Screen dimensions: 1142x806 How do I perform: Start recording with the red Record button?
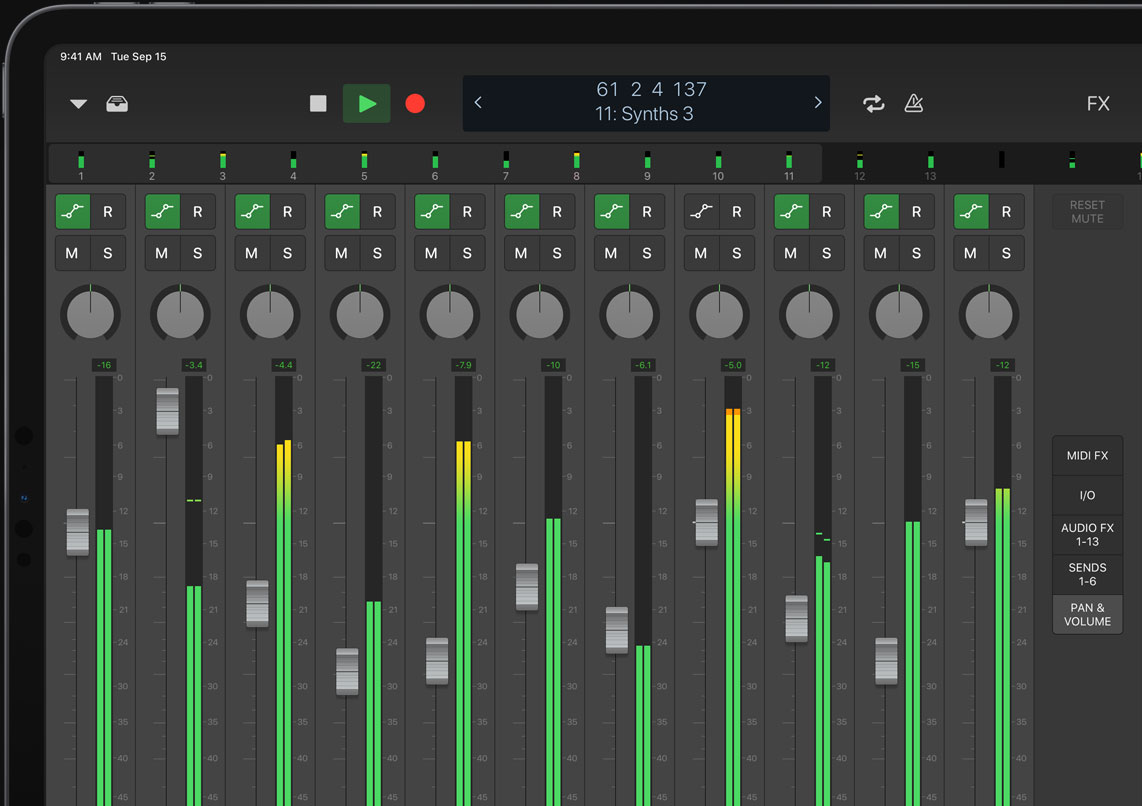tap(415, 103)
